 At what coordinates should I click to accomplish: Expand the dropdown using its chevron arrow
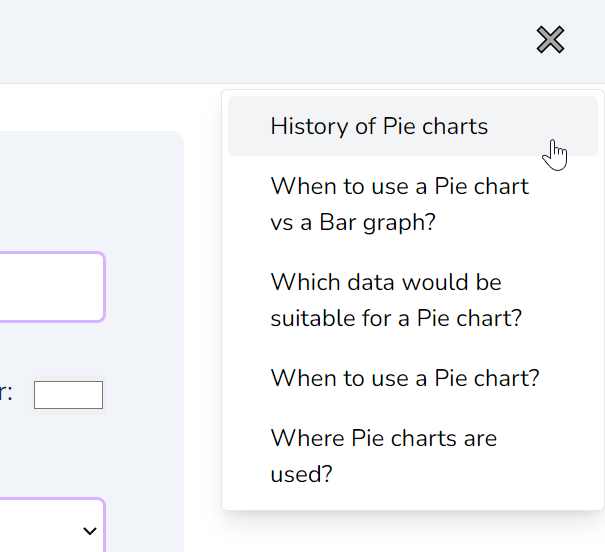(x=90, y=531)
